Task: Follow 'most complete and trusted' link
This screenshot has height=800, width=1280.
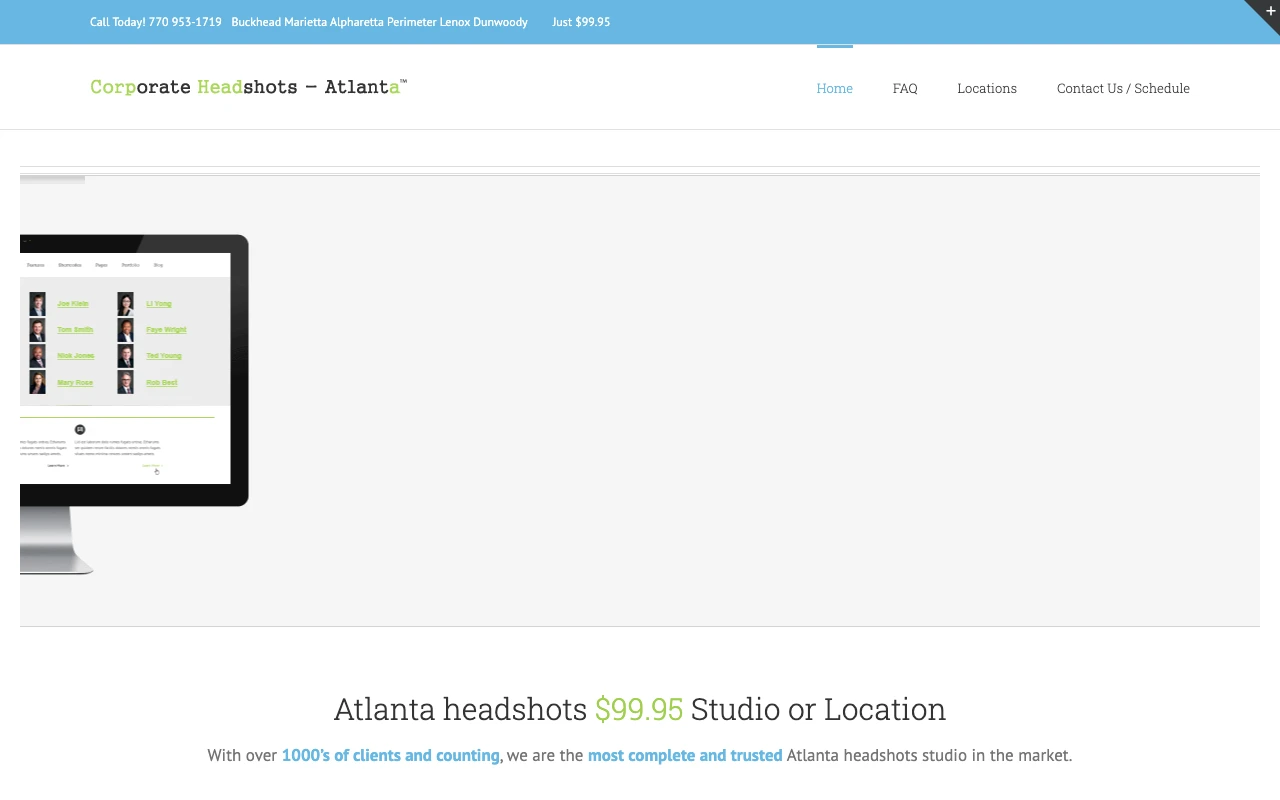Action: 684,755
